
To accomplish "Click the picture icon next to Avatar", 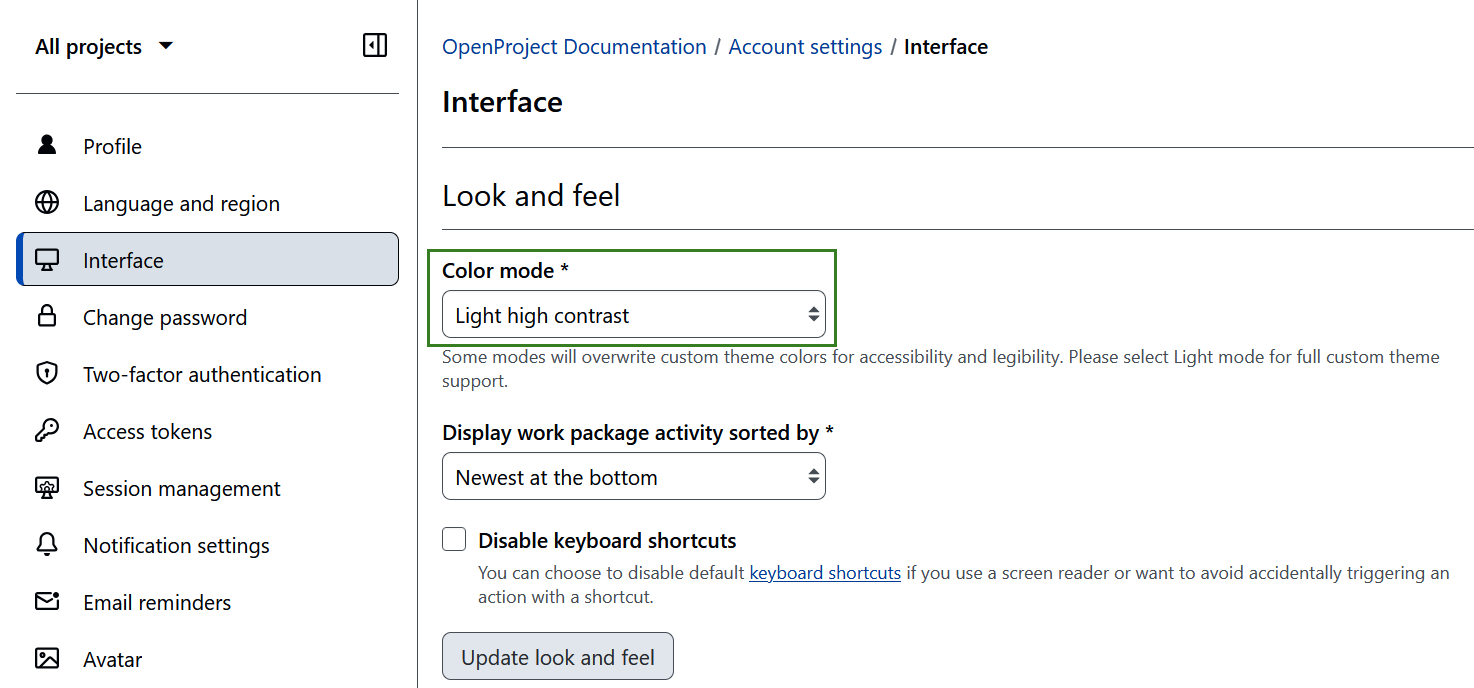I will tap(46, 659).
